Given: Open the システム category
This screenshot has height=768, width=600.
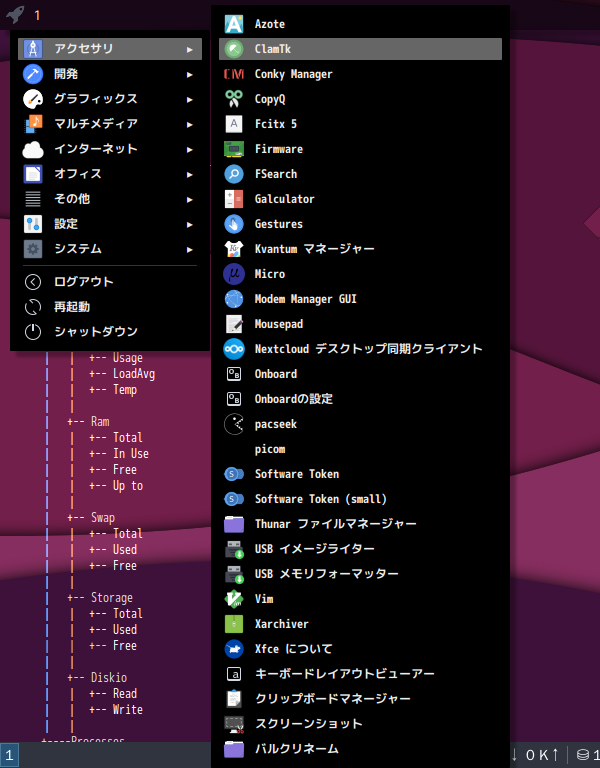Looking at the screenshot, I should [110, 249].
